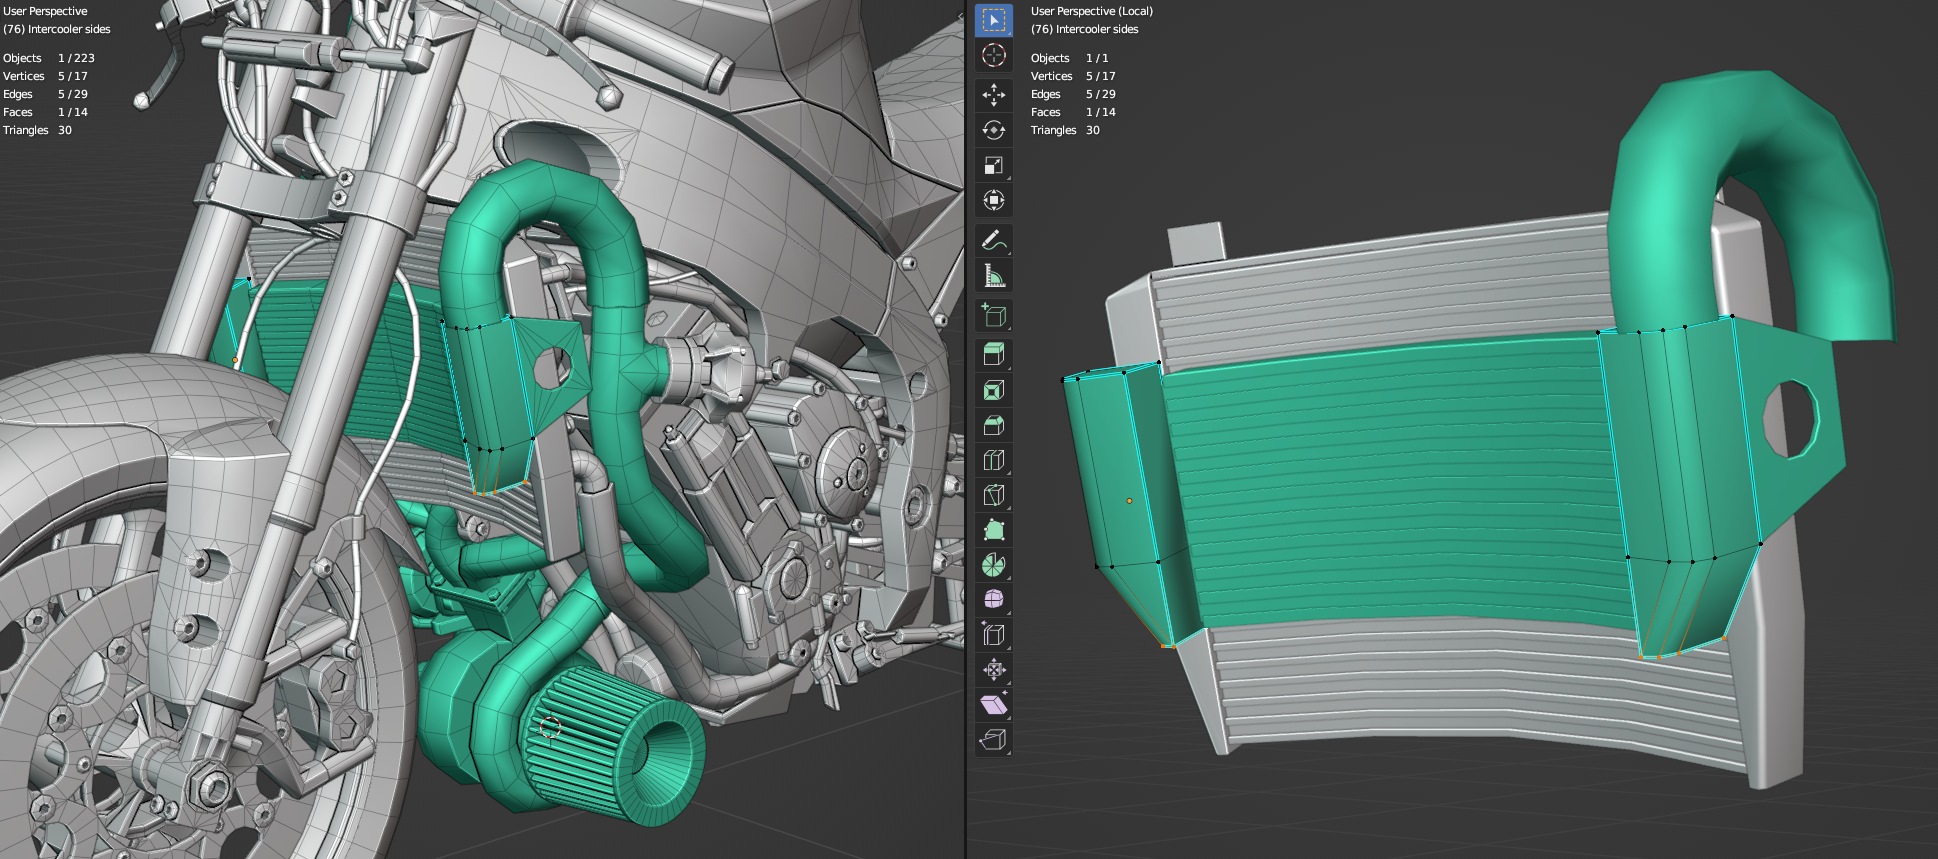1938x859 pixels.
Task: Select the Poly Build tool
Action: click(993, 530)
